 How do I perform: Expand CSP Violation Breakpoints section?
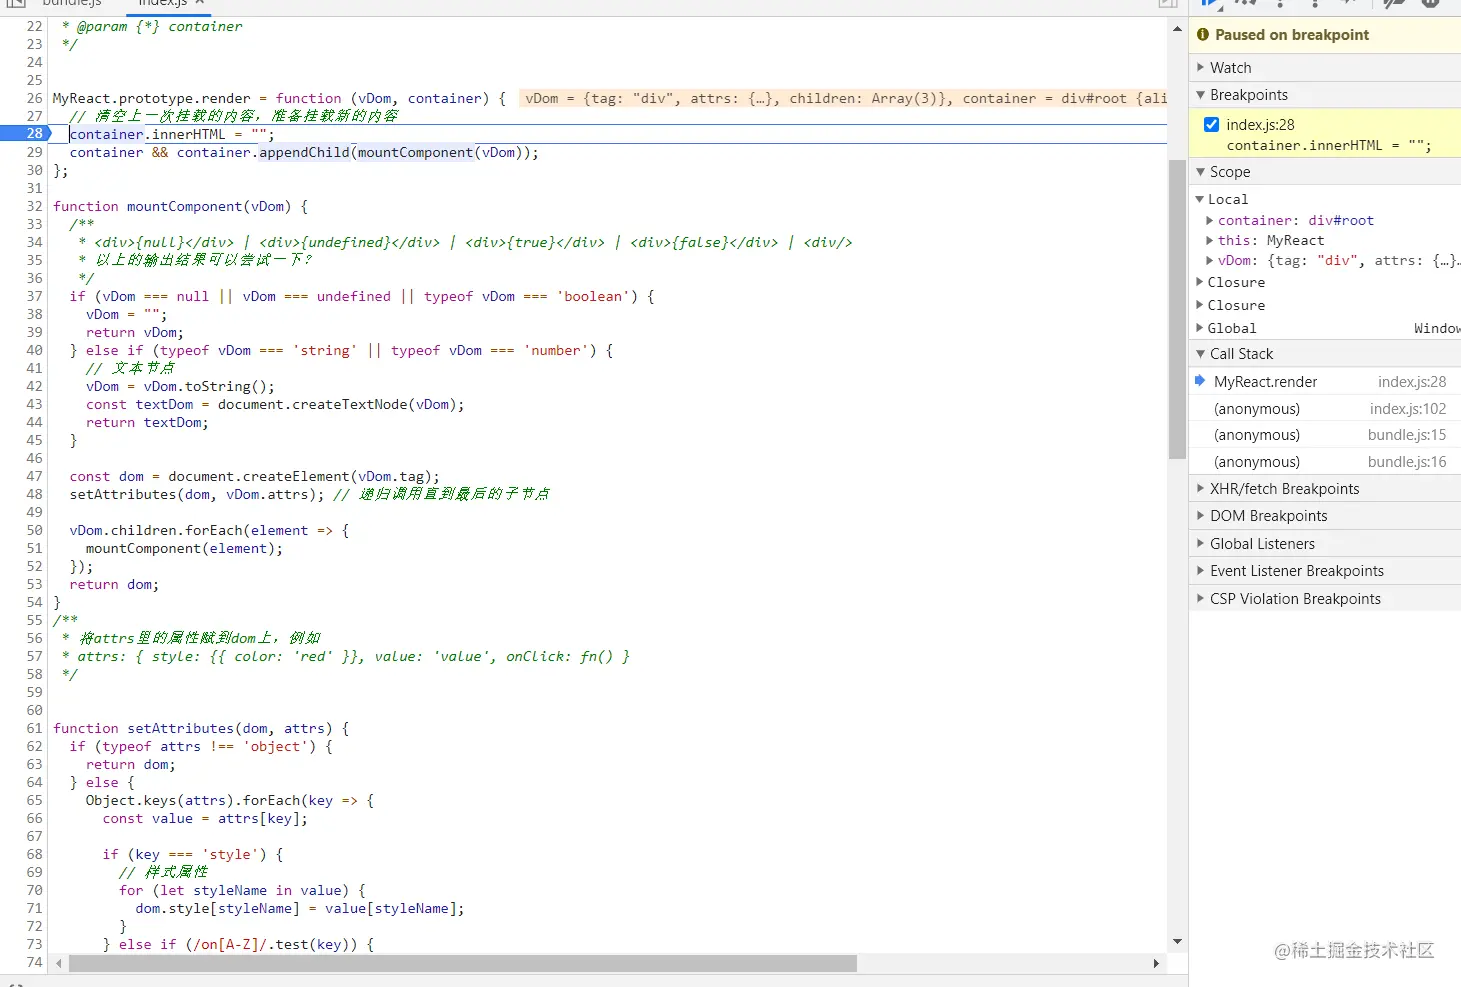coord(1201,599)
